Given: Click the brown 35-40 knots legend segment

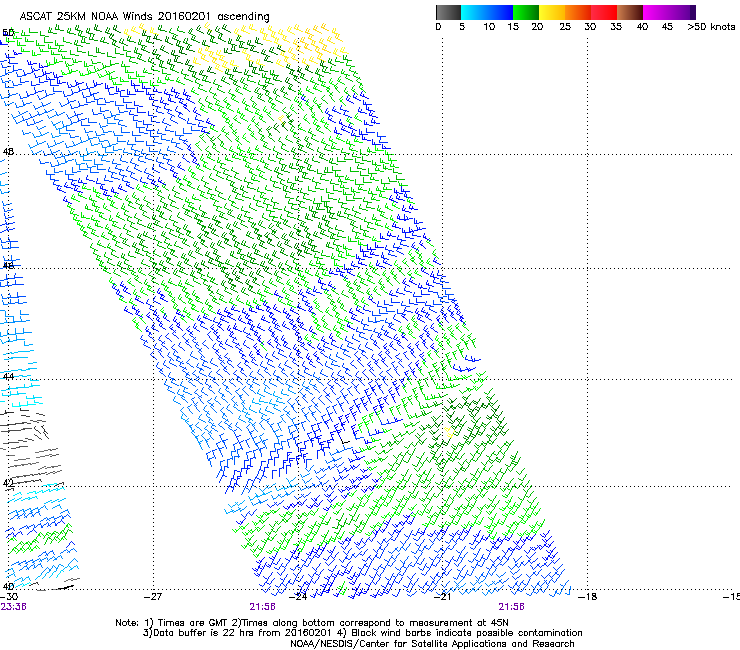Looking at the screenshot, I should click(x=630, y=12).
